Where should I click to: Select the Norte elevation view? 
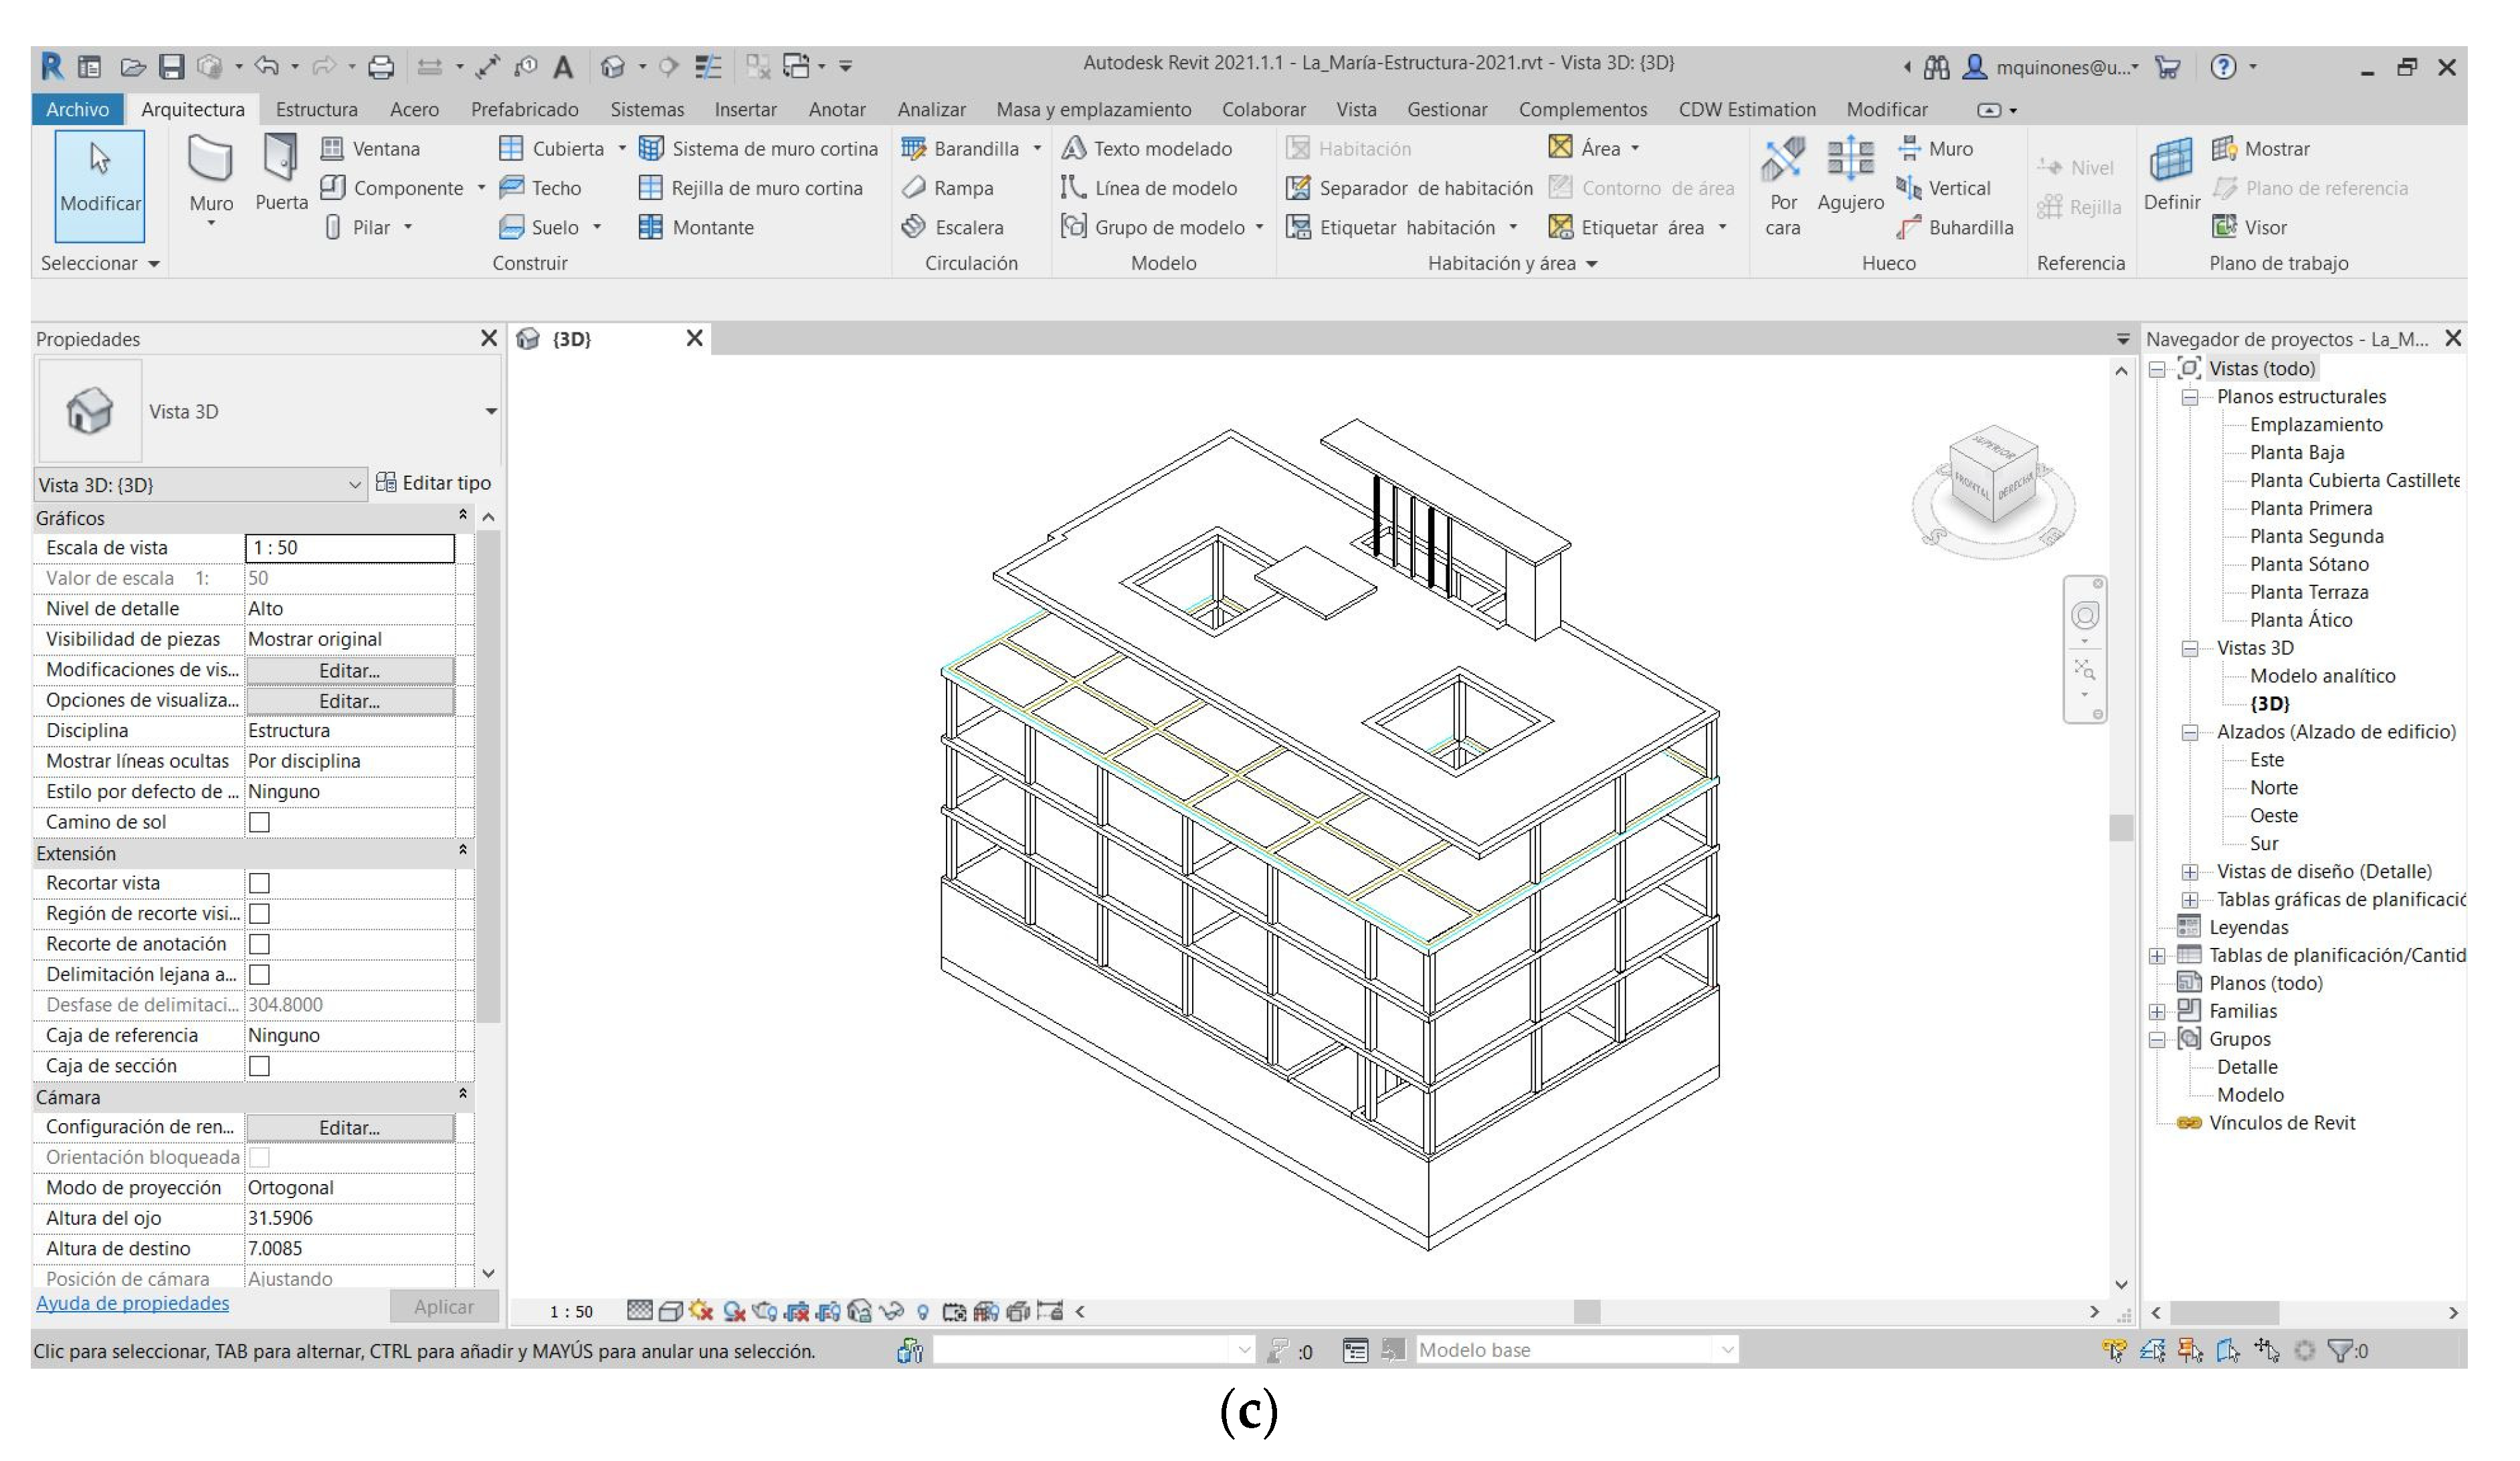(2274, 789)
